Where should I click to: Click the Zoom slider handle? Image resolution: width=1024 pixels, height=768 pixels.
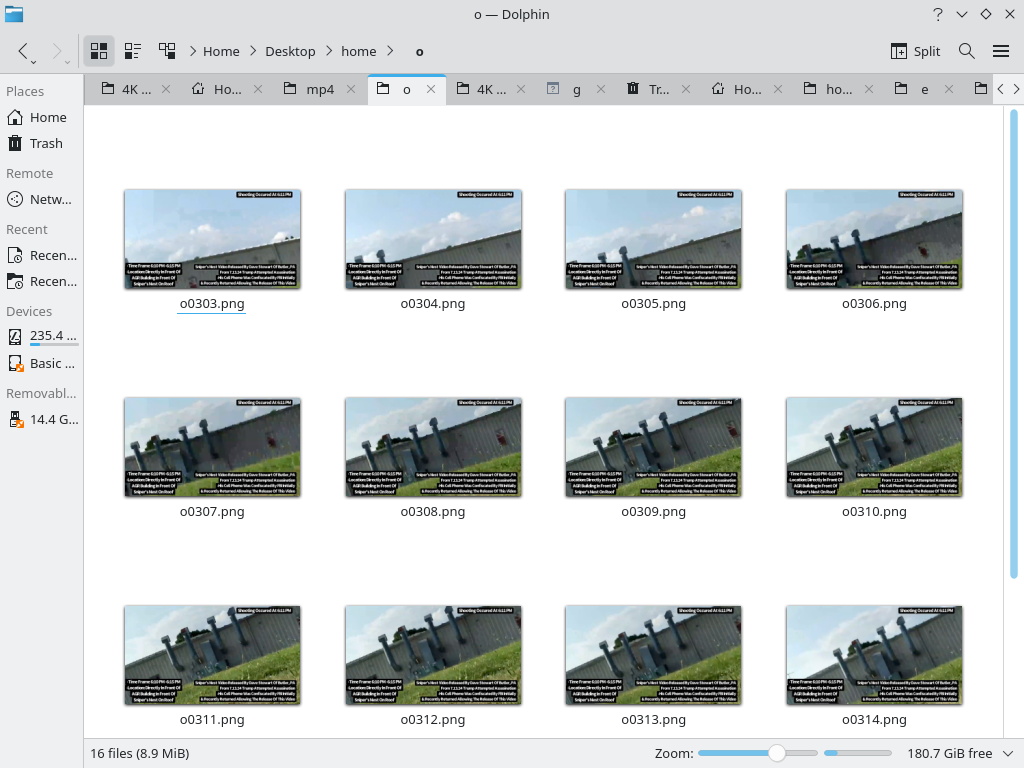(x=777, y=753)
